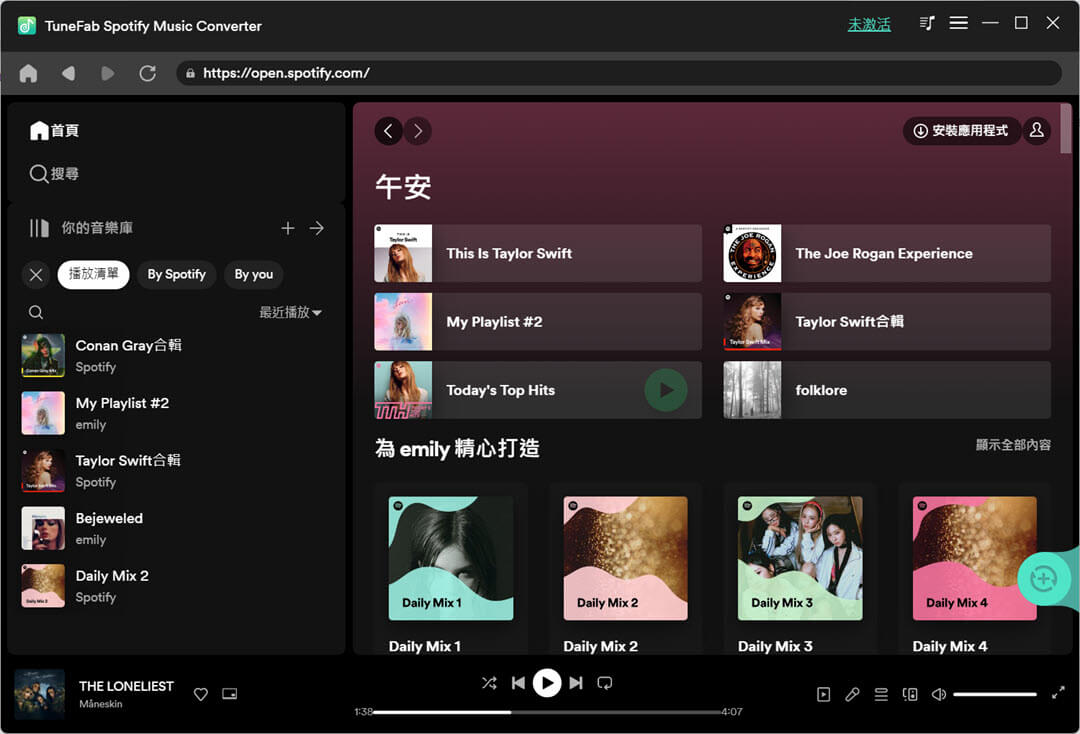Go forward with Spotify right chevron
The image size is (1080, 734).
point(418,131)
